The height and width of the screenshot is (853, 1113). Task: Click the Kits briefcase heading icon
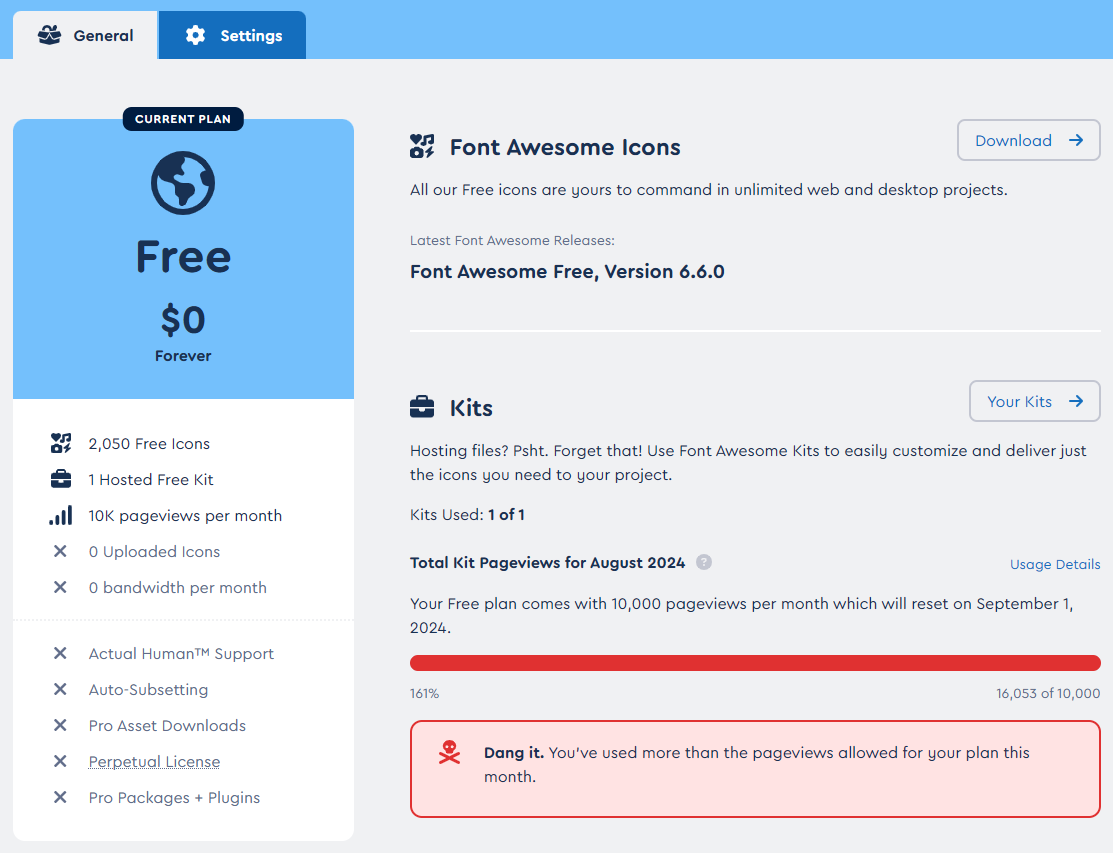422,407
